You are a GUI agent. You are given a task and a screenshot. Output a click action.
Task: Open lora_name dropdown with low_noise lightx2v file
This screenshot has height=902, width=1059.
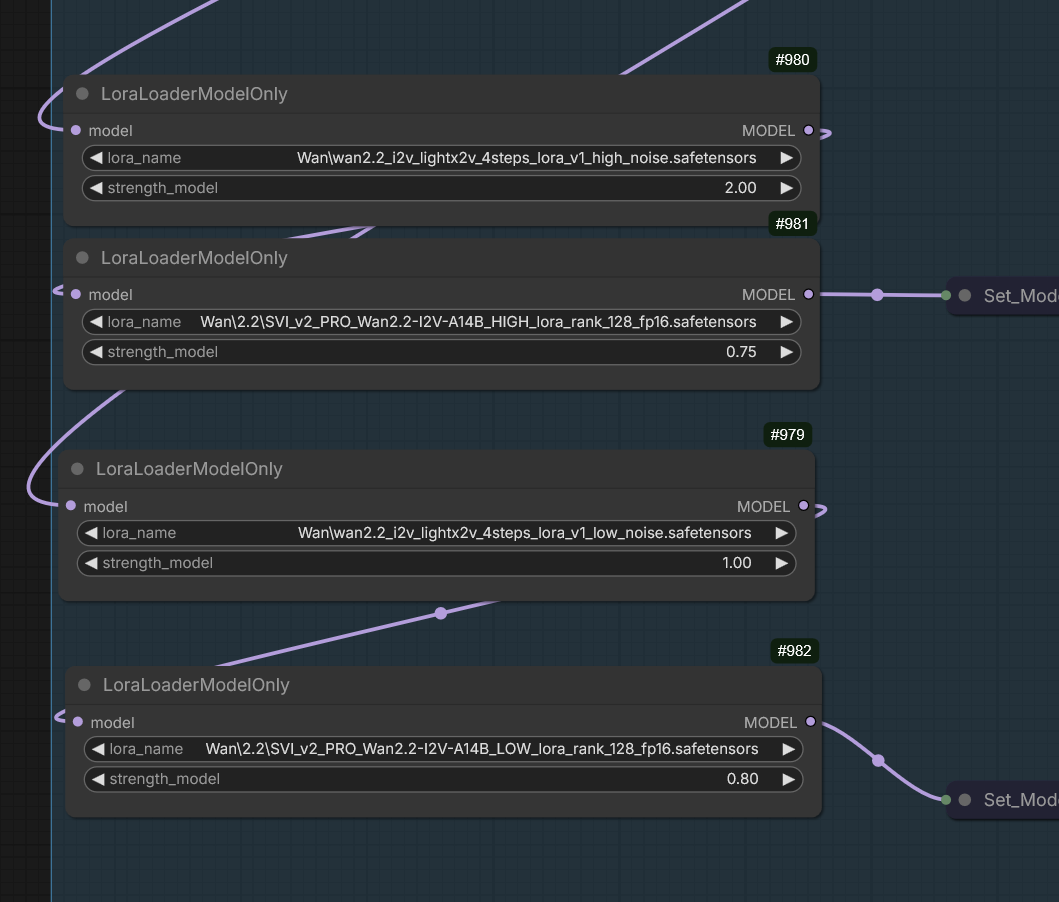(x=436, y=533)
